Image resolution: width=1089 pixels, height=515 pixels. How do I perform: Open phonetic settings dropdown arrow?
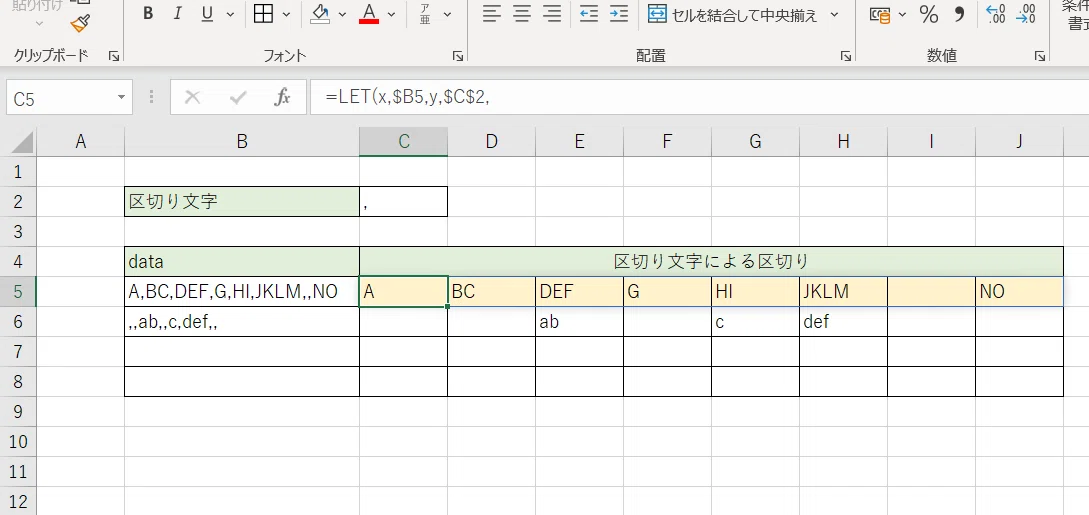pos(447,14)
